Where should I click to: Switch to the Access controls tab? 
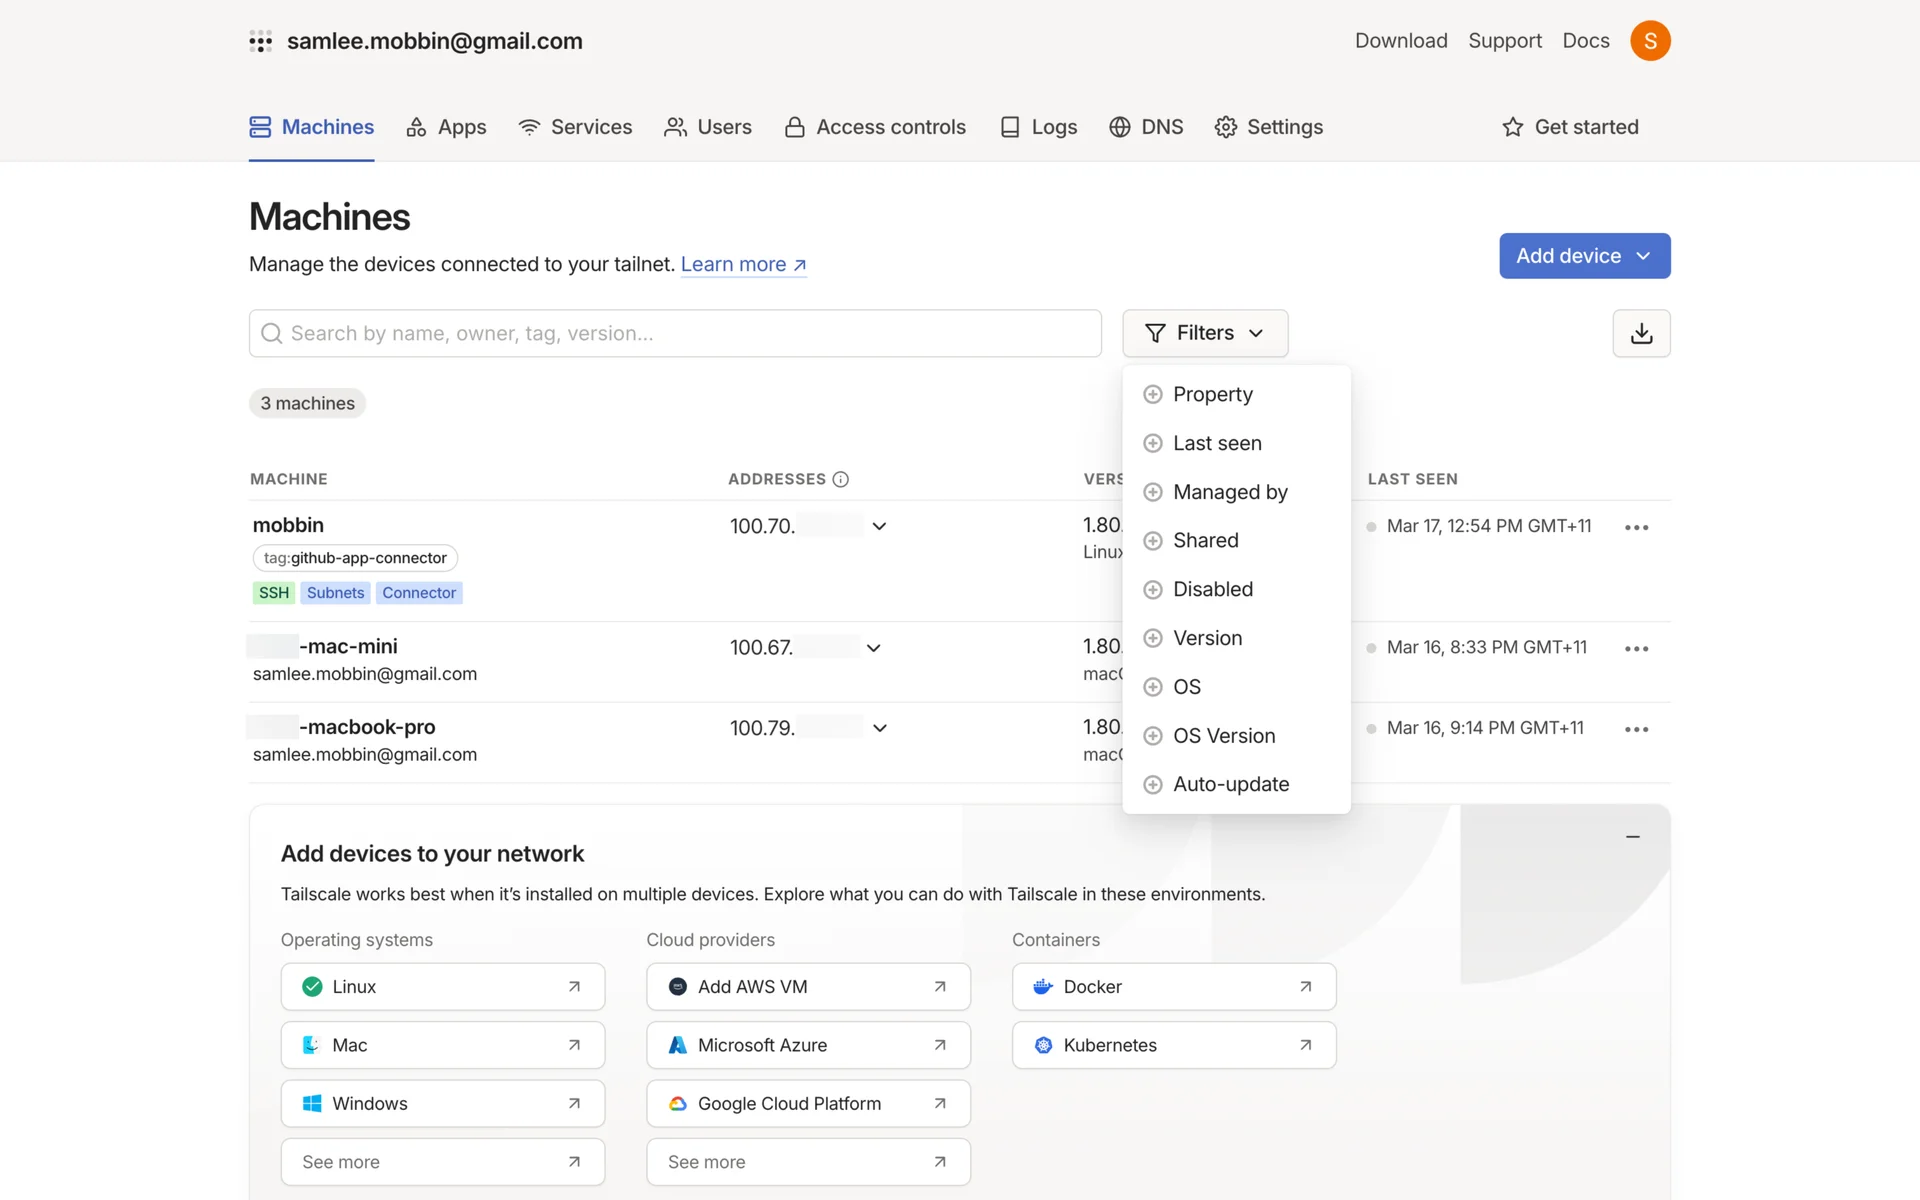click(875, 127)
